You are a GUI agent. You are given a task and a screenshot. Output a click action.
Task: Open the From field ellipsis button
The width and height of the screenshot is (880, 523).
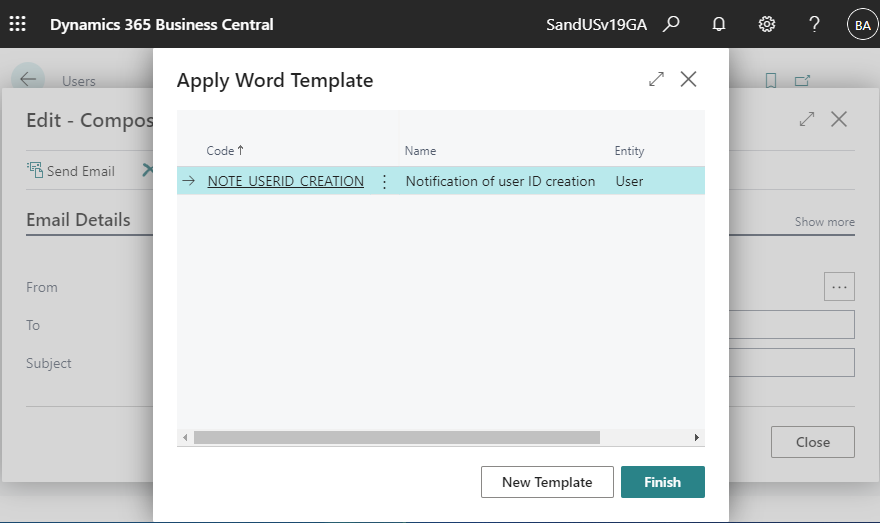840,287
